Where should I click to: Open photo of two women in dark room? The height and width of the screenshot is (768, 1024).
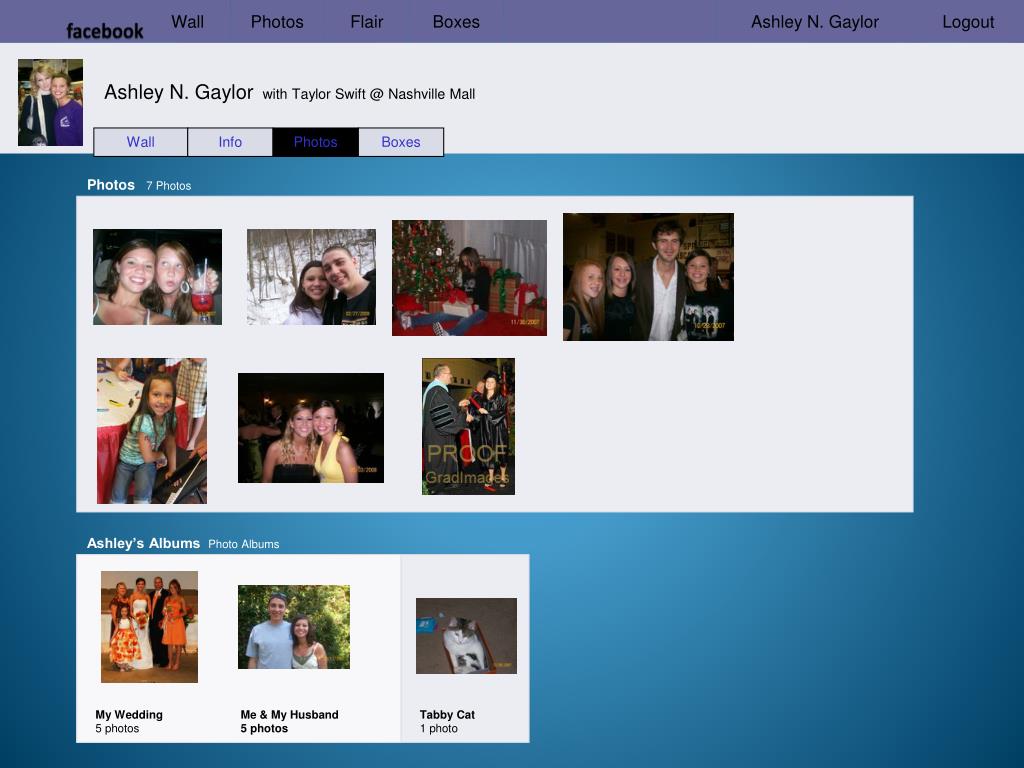tap(311, 428)
